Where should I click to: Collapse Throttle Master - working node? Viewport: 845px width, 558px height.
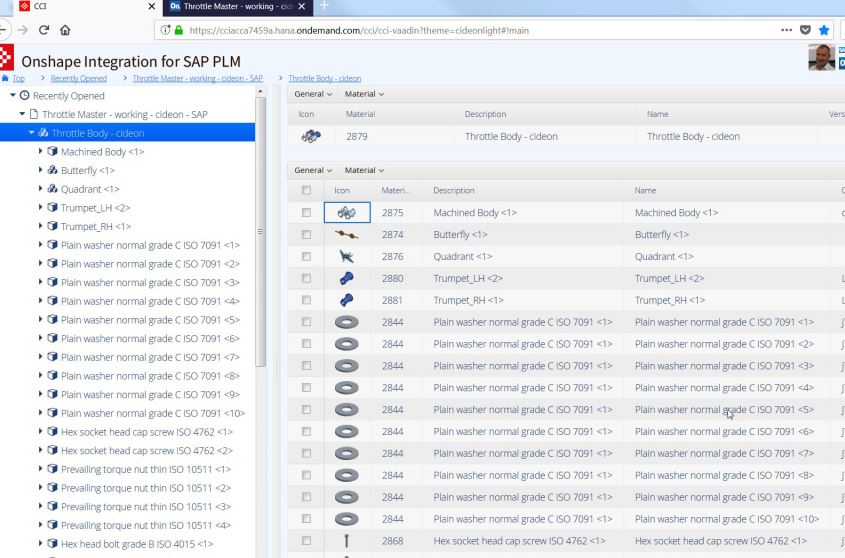tap(22, 114)
